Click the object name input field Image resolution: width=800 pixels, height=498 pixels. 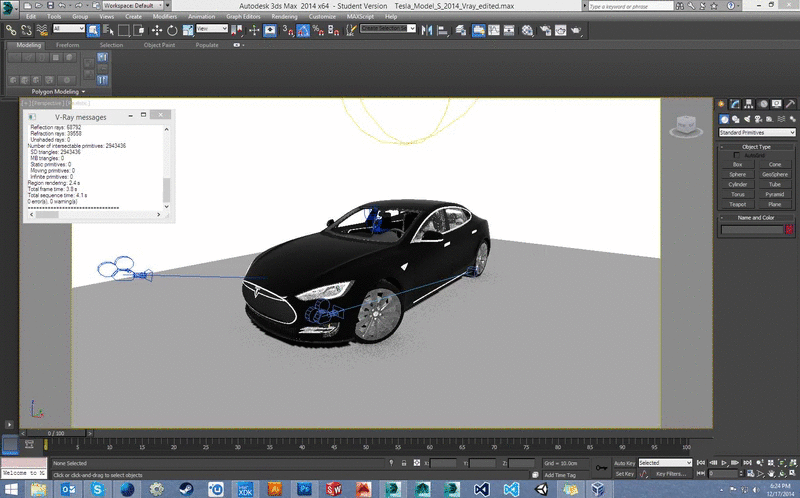pyautogui.click(x=752, y=230)
